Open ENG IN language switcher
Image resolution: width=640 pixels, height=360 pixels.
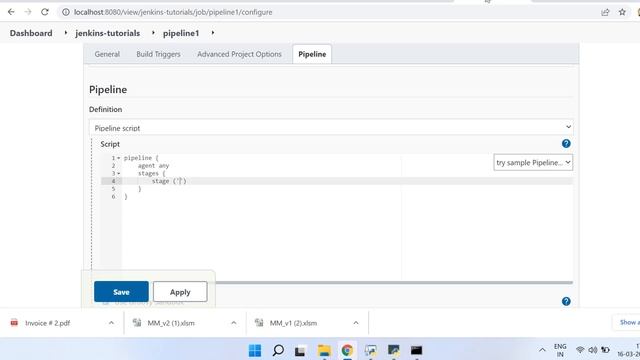[560, 350]
